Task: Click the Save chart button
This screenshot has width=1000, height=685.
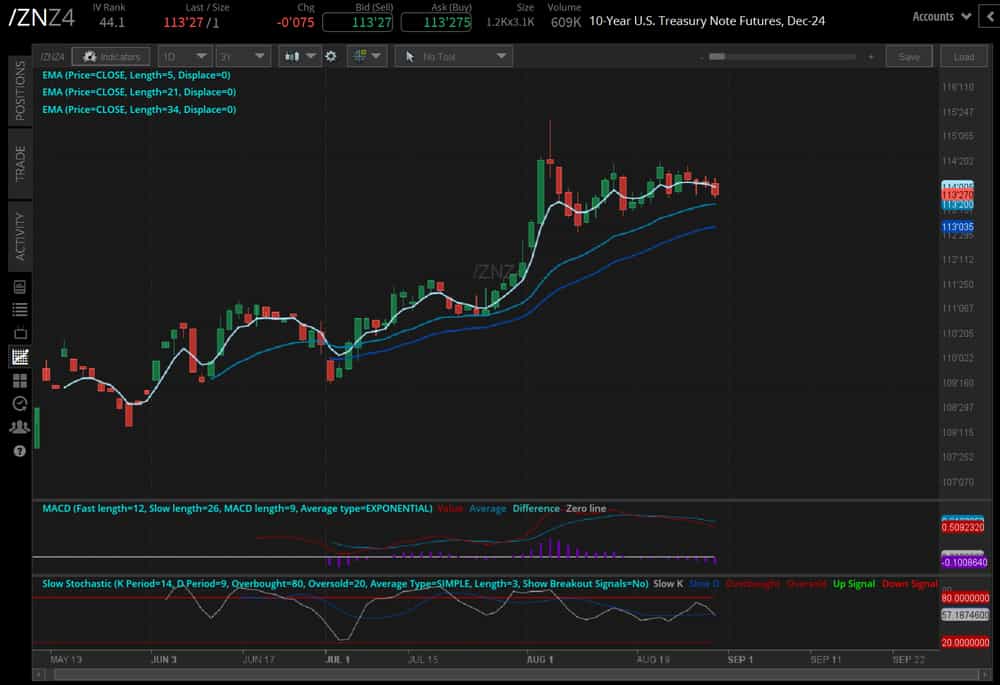Action: 909,56
